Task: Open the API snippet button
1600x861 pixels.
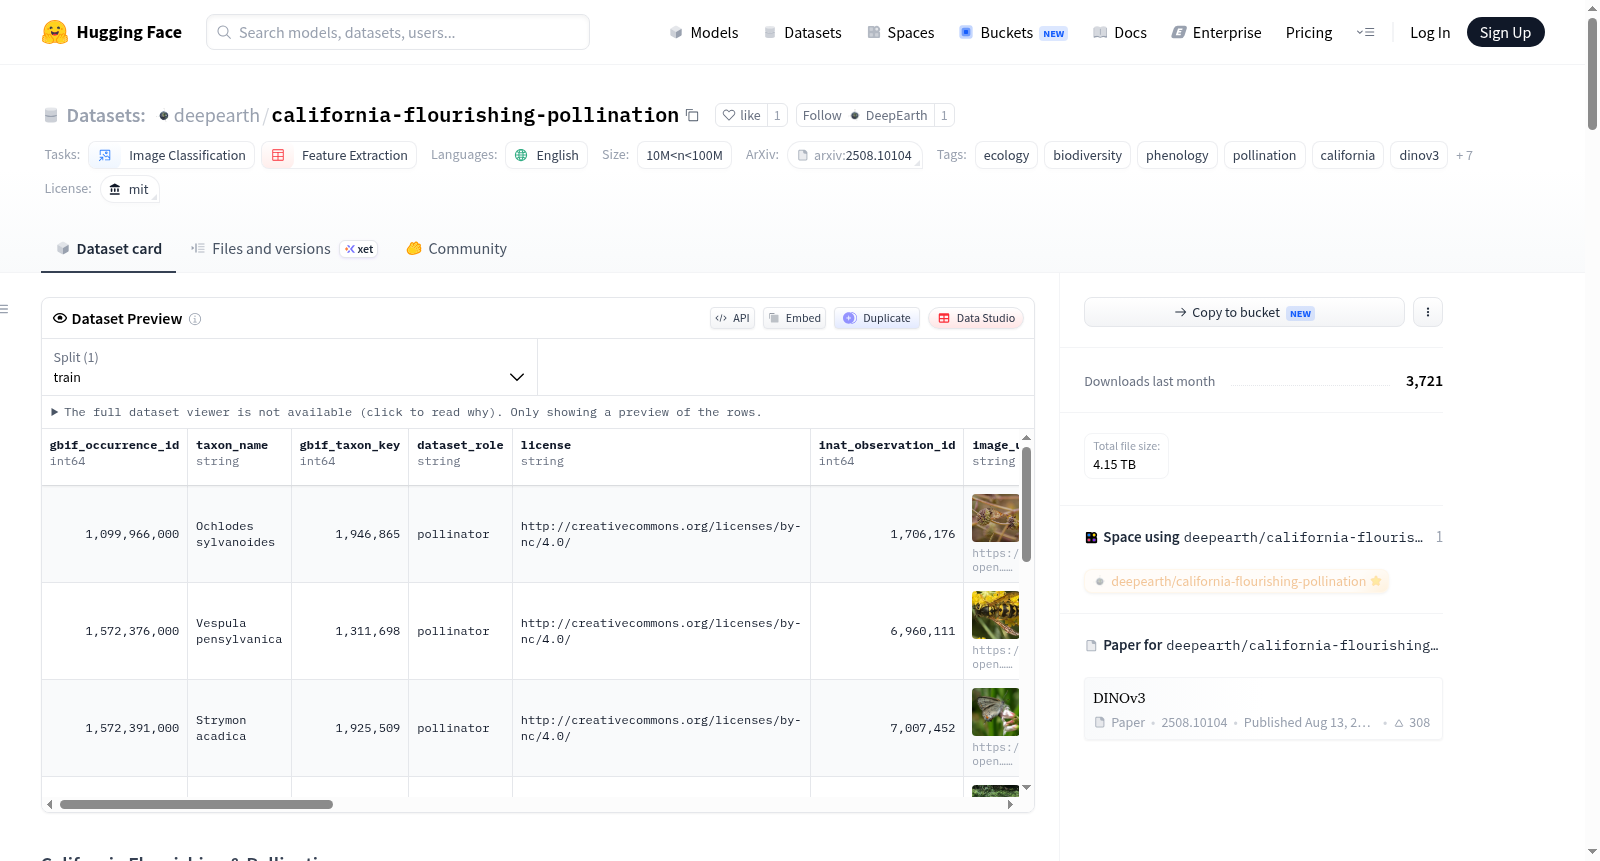Action: [732, 318]
